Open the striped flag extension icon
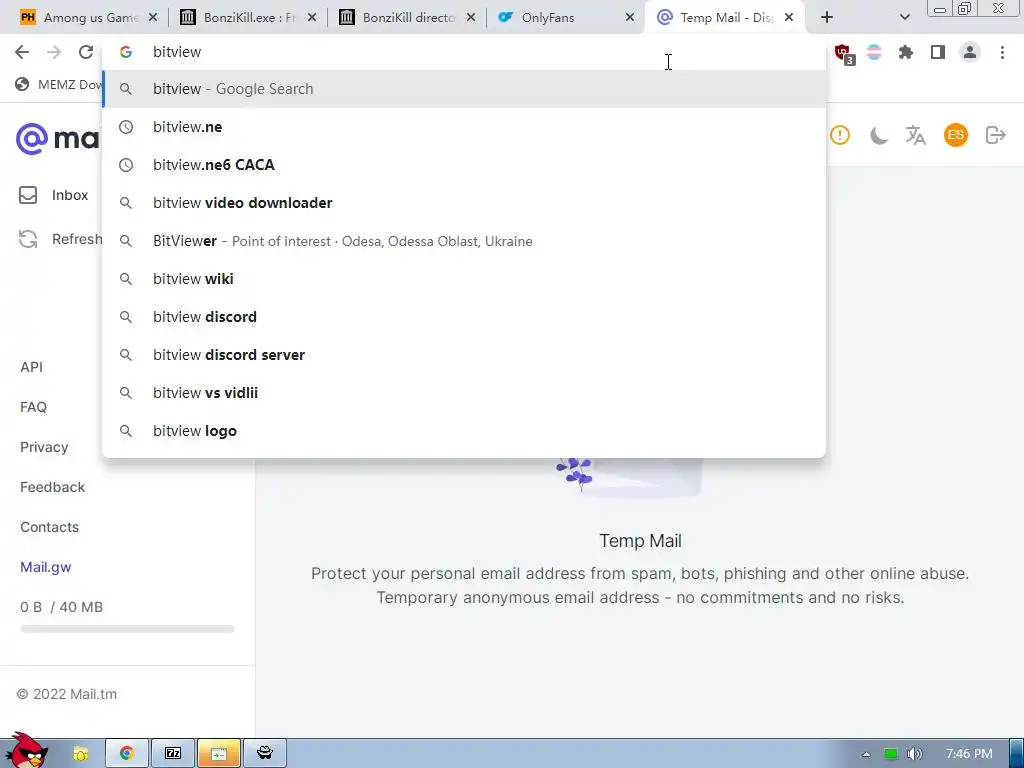Viewport: 1024px width, 768px height. tap(874, 52)
